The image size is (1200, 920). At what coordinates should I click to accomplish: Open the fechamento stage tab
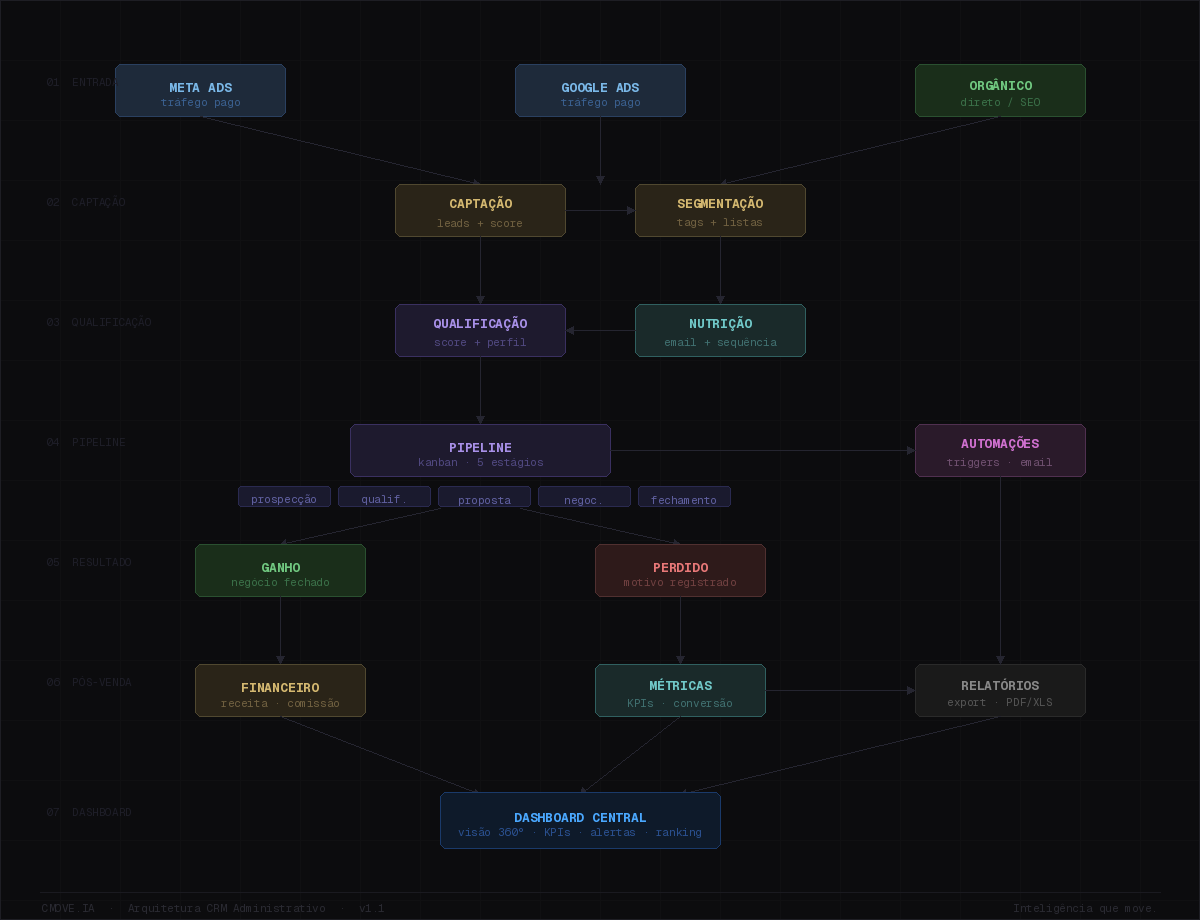point(684,497)
